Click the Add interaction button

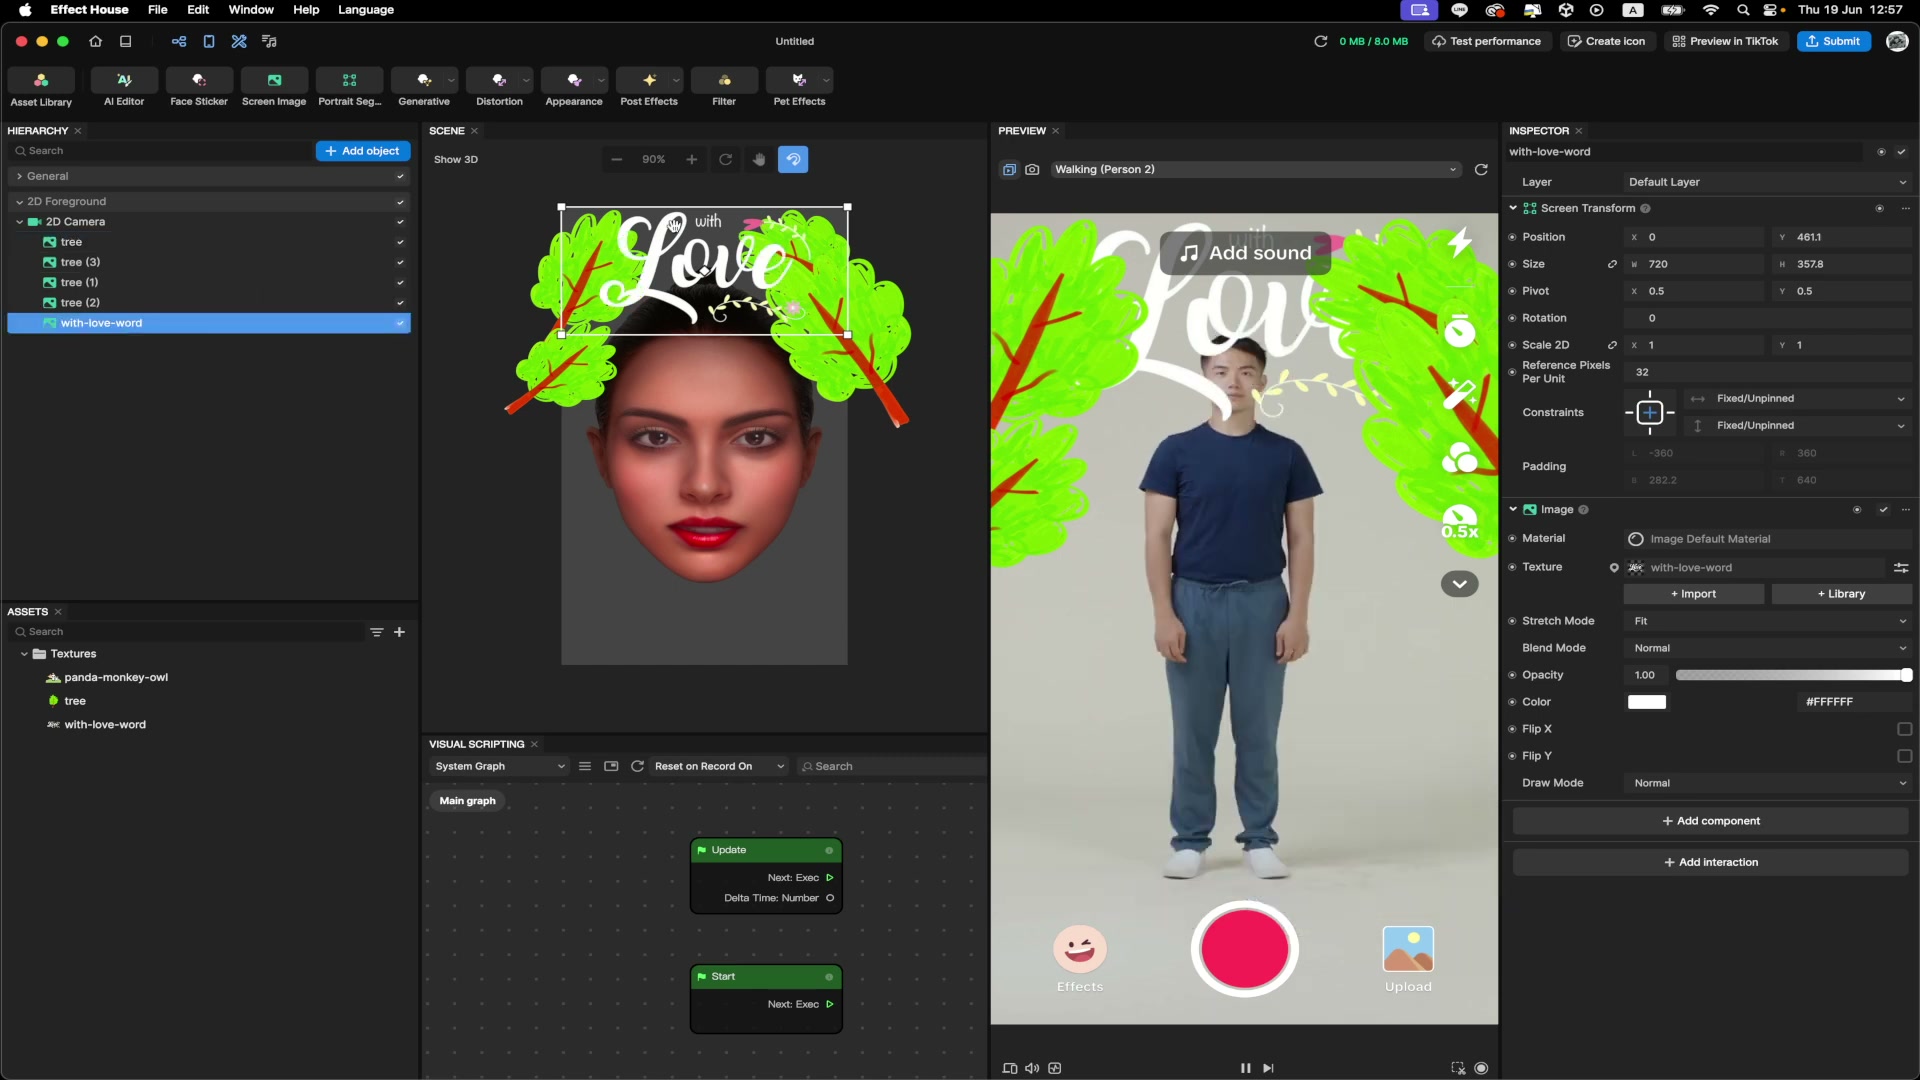pyautogui.click(x=1710, y=862)
